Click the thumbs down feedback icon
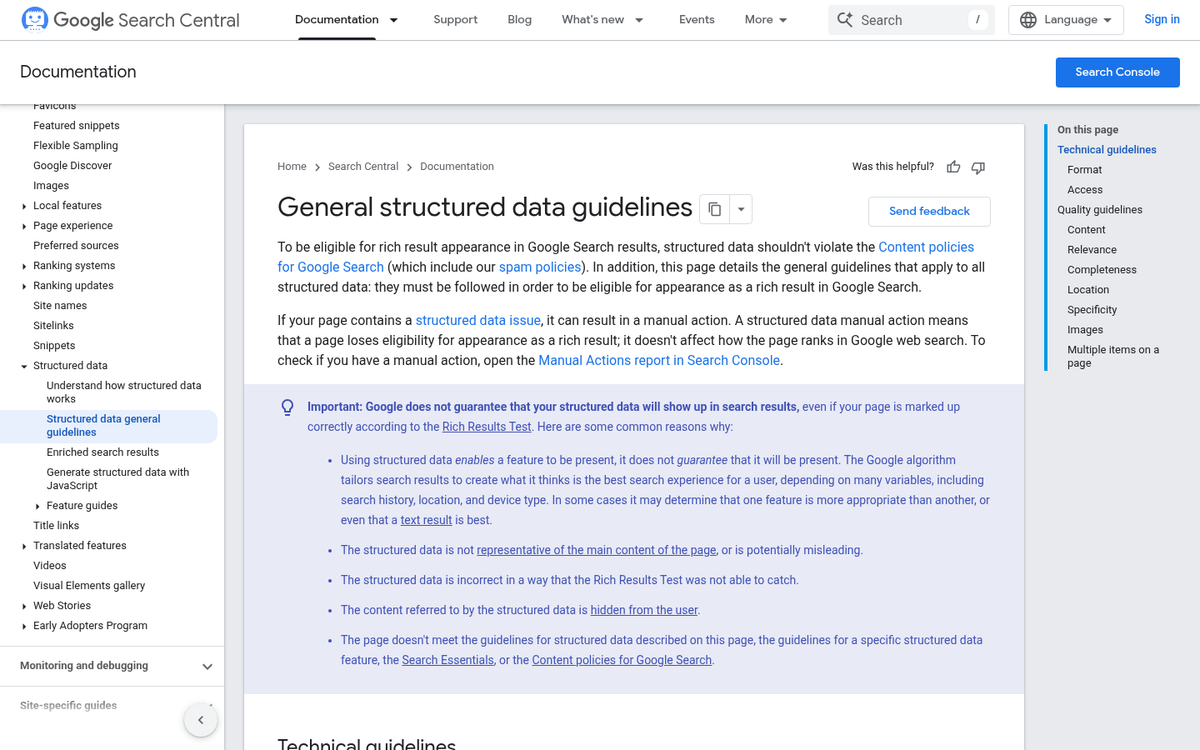The height and width of the screenshot is (750, 1200). click(x=978, y=167)
